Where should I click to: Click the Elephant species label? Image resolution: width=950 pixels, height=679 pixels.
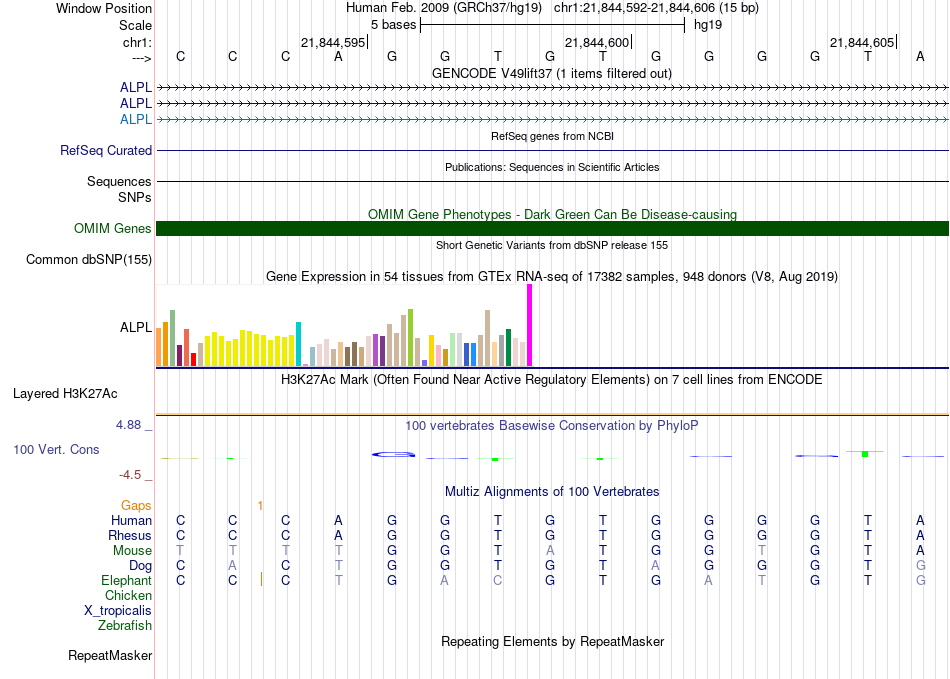126,581
